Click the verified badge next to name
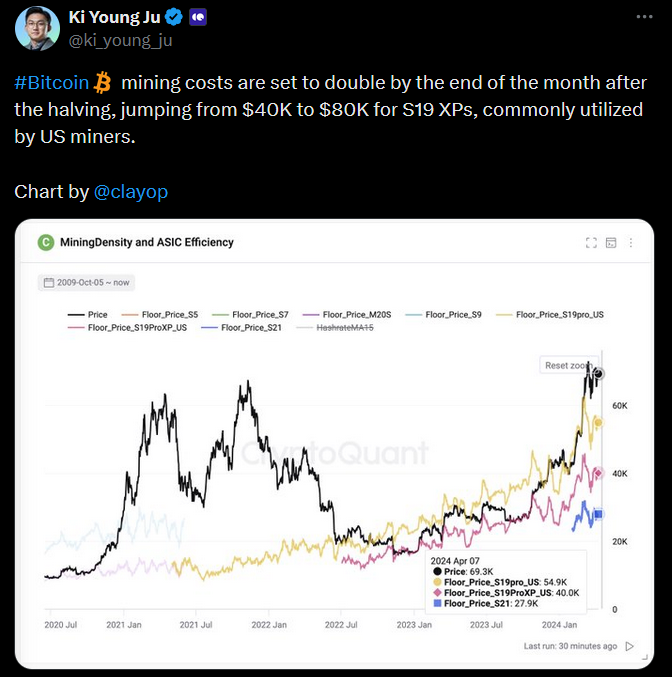Screen dimensions: 672x677 tap(173, 17)
